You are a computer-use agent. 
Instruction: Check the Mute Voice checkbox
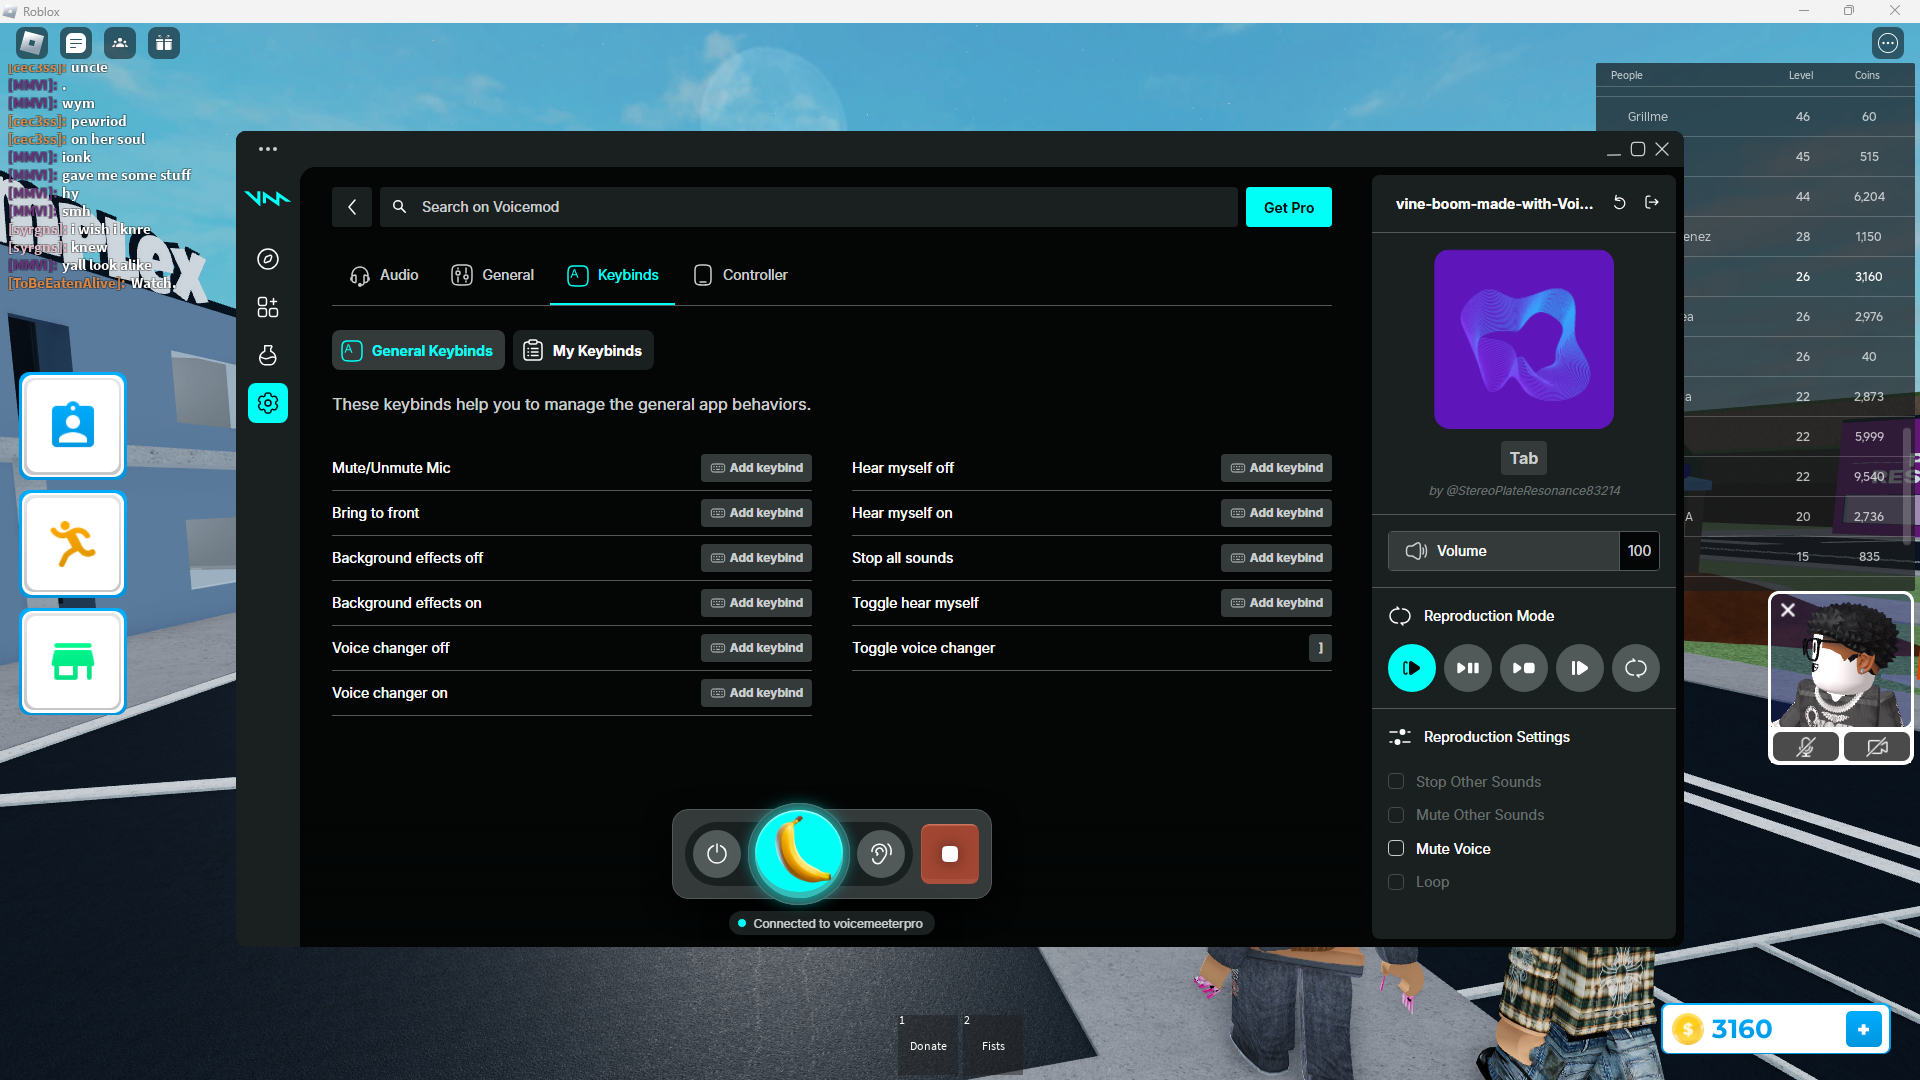1396,849
